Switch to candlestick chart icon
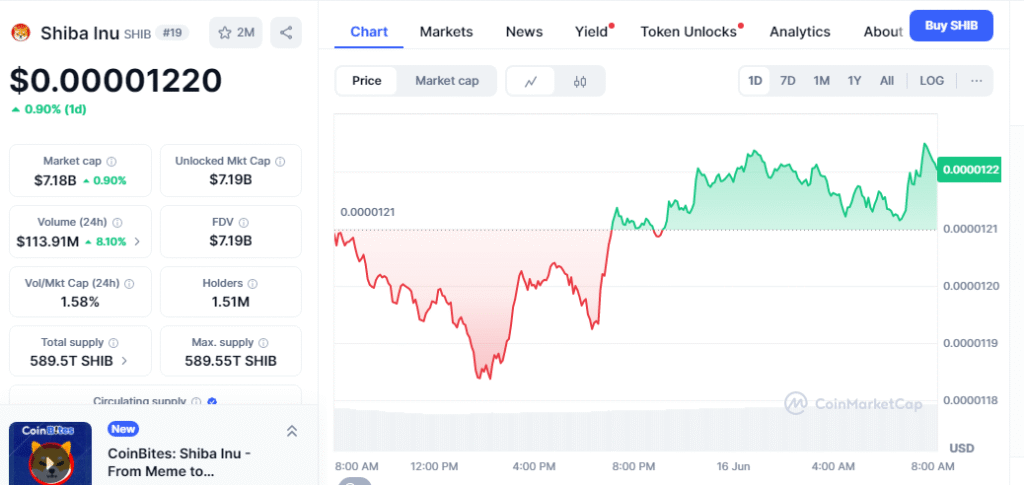The image size is (1024, 485). (580, 81)
